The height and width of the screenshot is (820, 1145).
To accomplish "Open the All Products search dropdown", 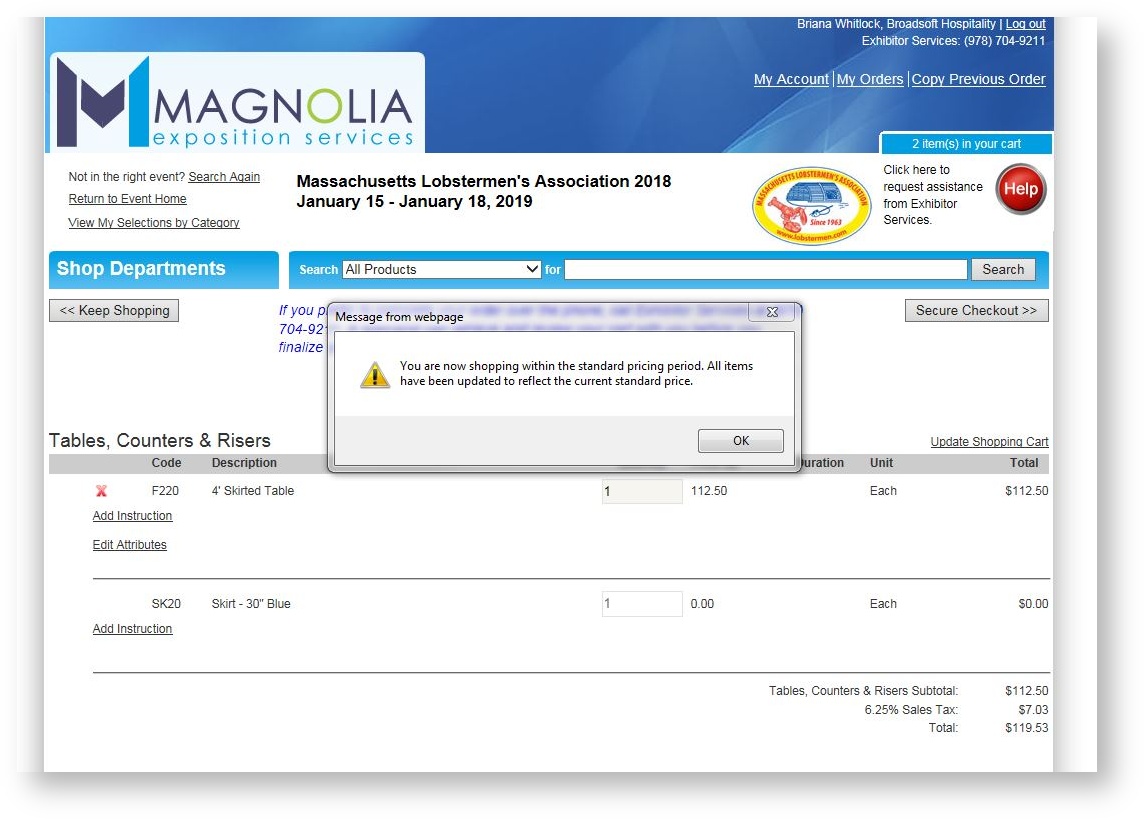I will [441, 269].
